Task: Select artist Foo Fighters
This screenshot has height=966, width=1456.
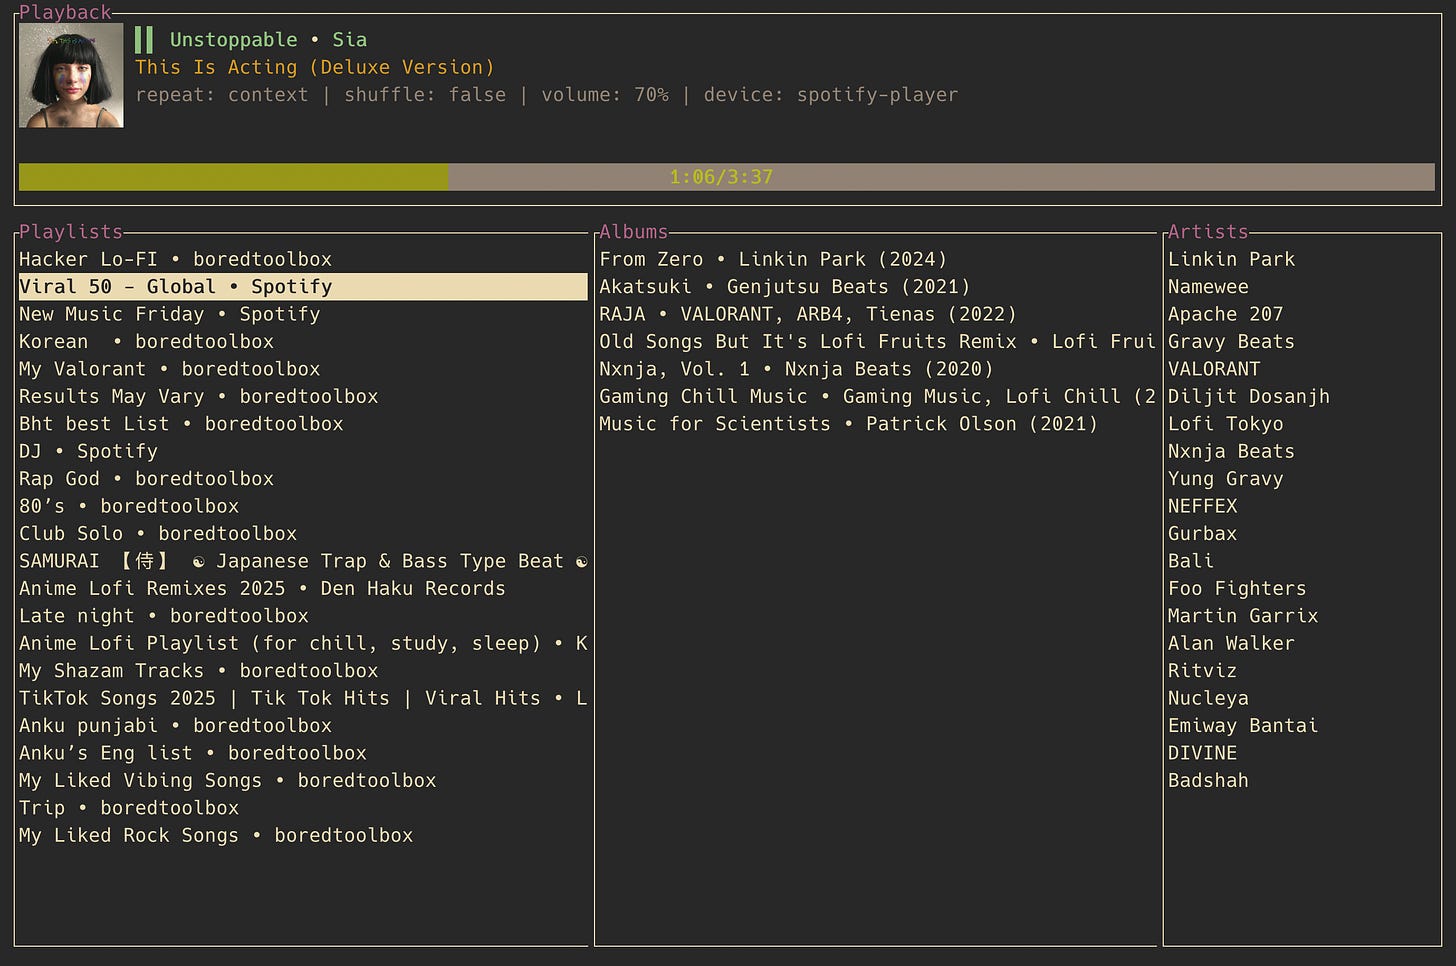Action: point(1237,589)
